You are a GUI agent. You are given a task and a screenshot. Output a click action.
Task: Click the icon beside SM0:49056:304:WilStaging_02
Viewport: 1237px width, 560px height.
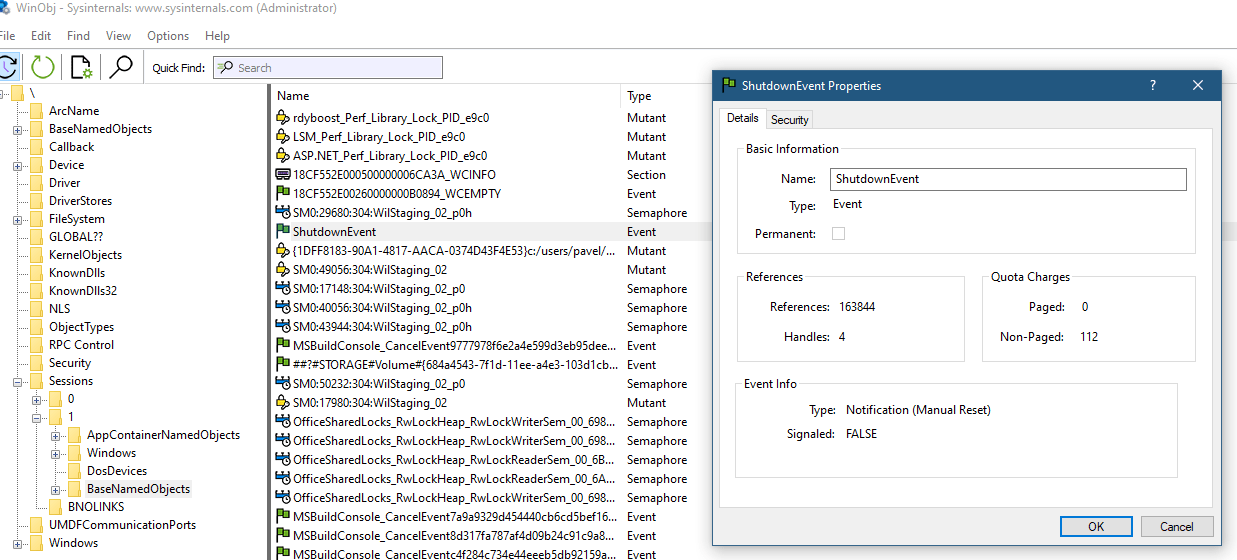[x=283, y=270]
